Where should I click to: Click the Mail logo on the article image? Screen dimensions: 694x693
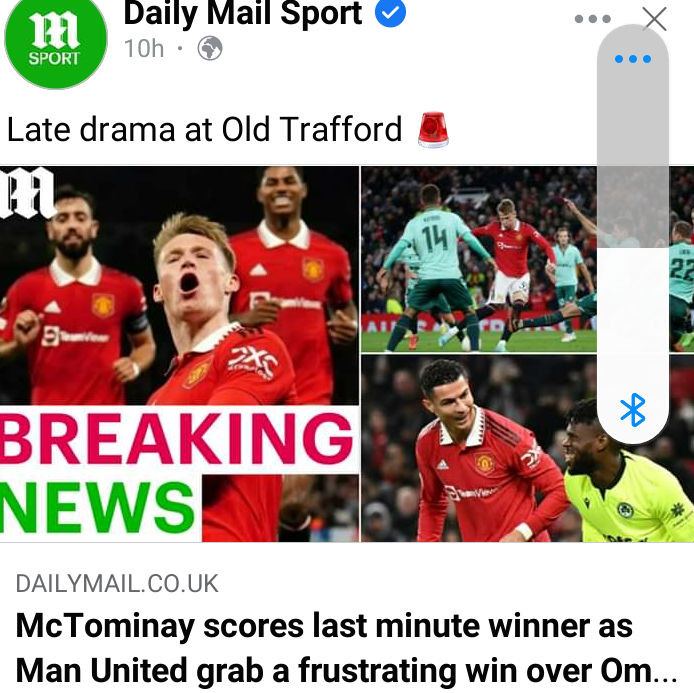tap(27, 192)
